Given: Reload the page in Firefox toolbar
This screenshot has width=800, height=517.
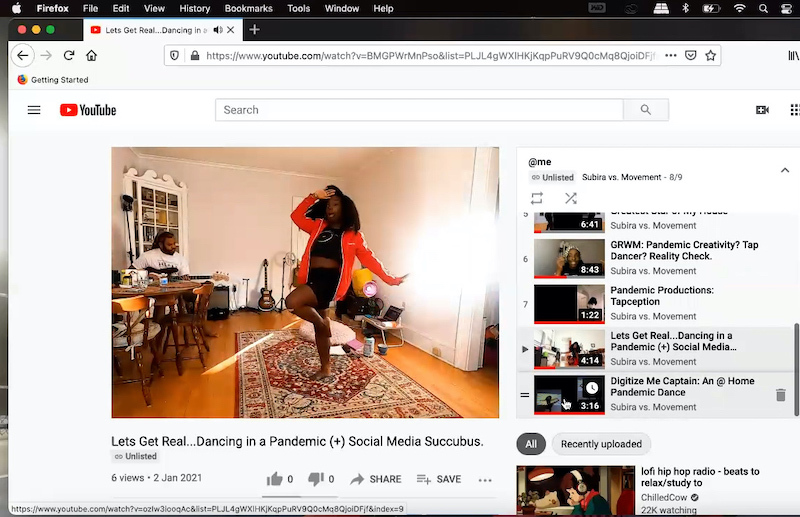Looking at the screenshot, I should click(69, 56).
